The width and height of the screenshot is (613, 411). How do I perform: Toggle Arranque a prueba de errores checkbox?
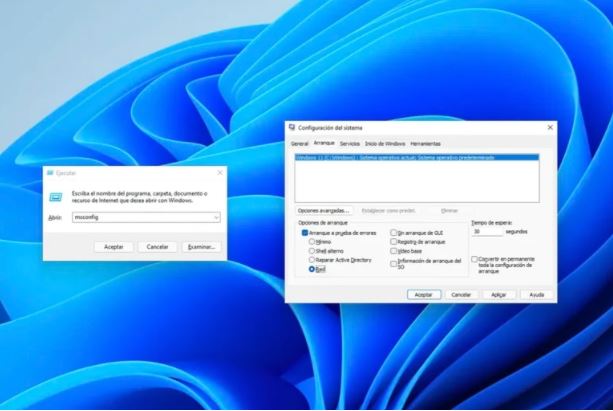305,233
